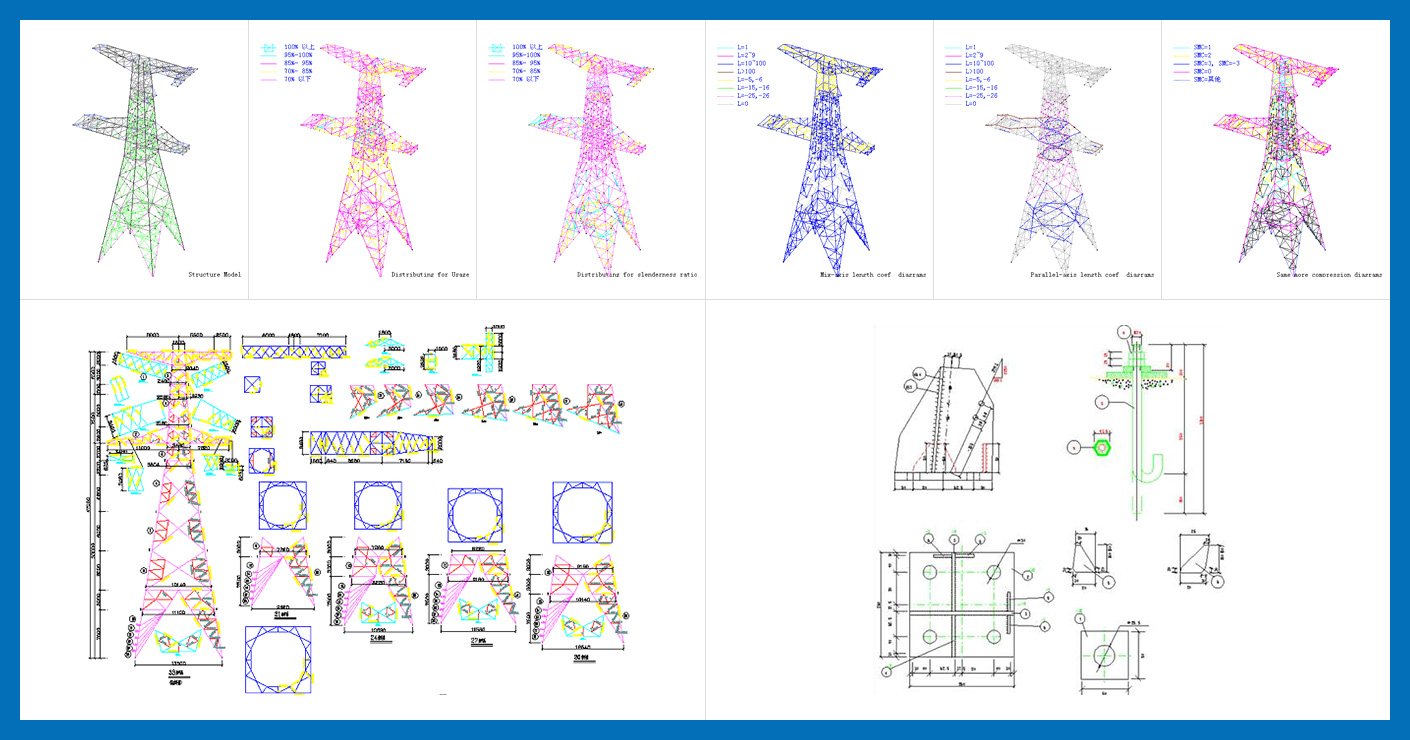Image resolution: width=1410 pixels, height=740 pixels.
Task: Click the 'L=1' legend entry in Min-axis diagram
Action: (742, 47)
